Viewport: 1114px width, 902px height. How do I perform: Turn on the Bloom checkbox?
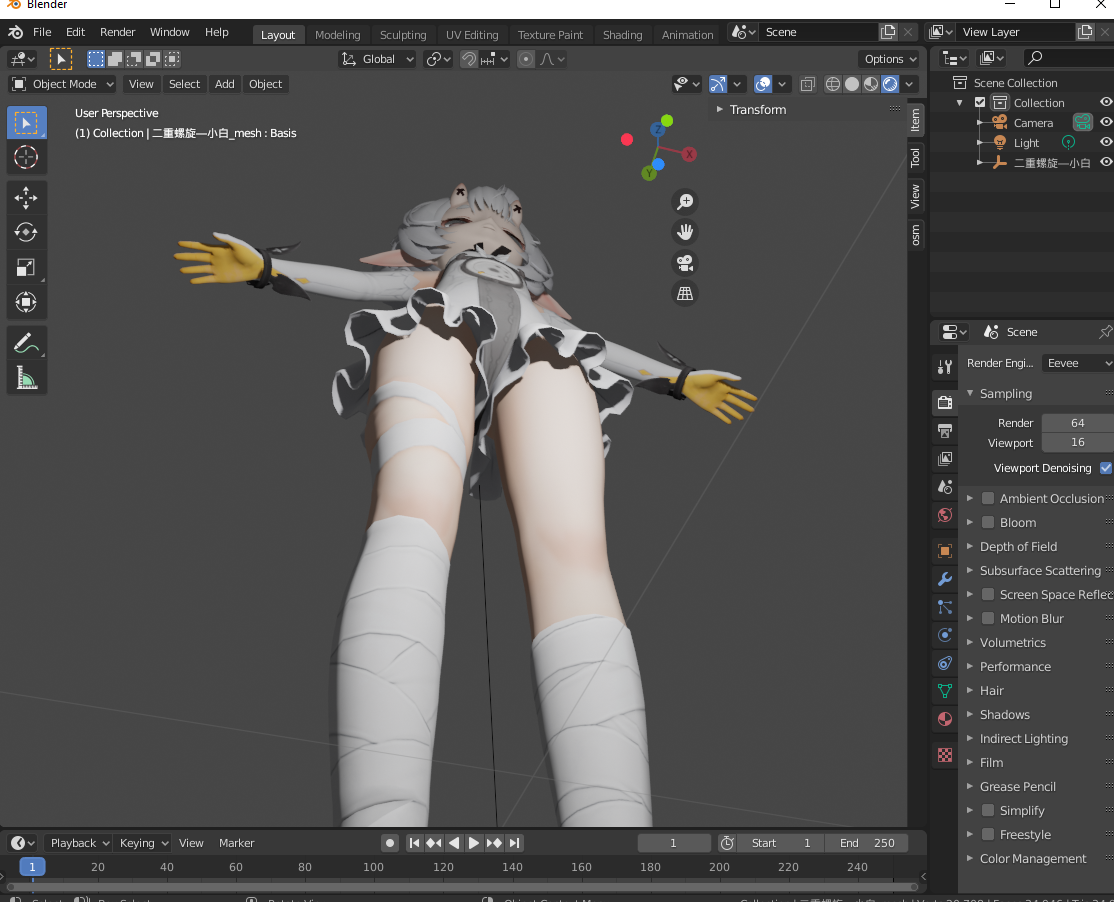[x=988, y=522]
